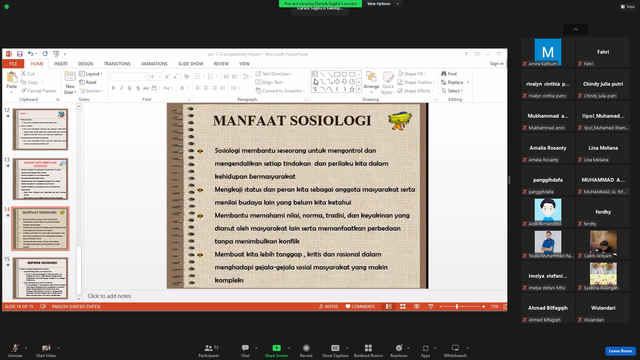Expand caption options arrow beside Show Captions
640x360 pixels.
pos(347,348)
